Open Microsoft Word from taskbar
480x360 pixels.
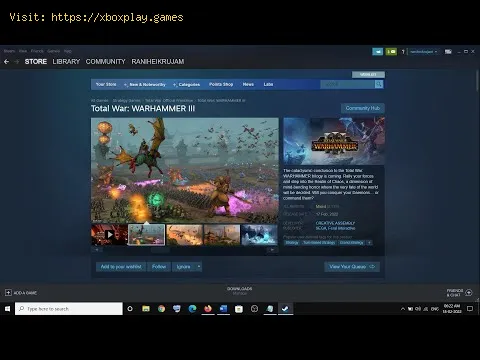[x=223, y=309]
